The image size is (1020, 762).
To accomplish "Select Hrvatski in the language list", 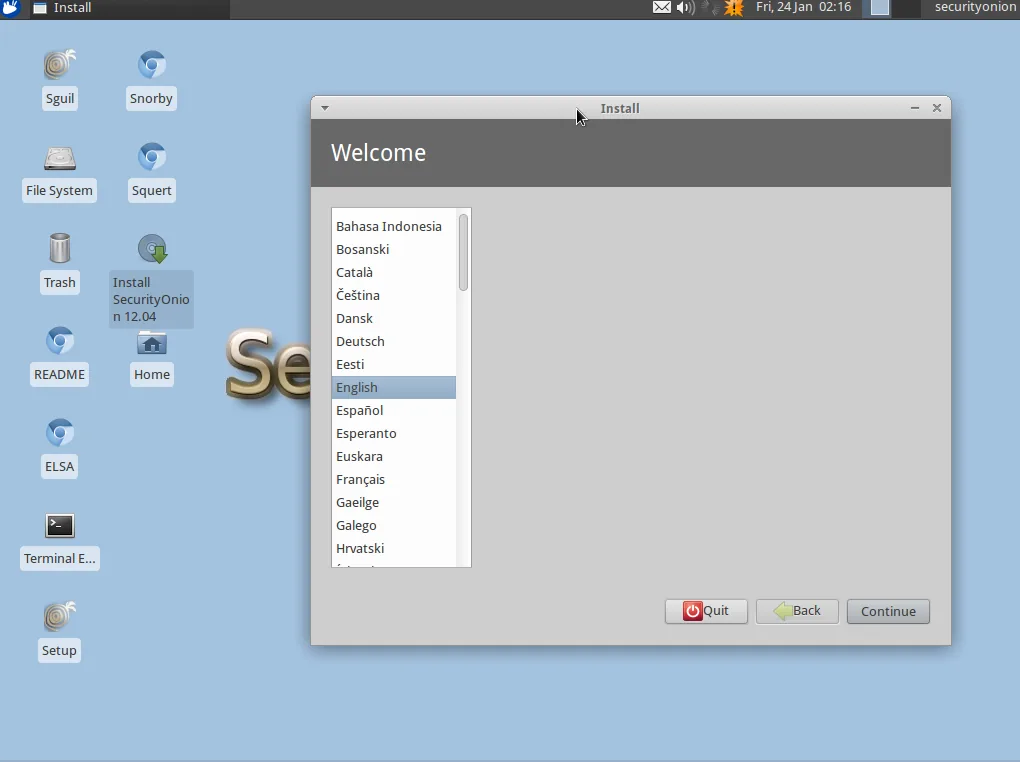I will coord(394,548).
